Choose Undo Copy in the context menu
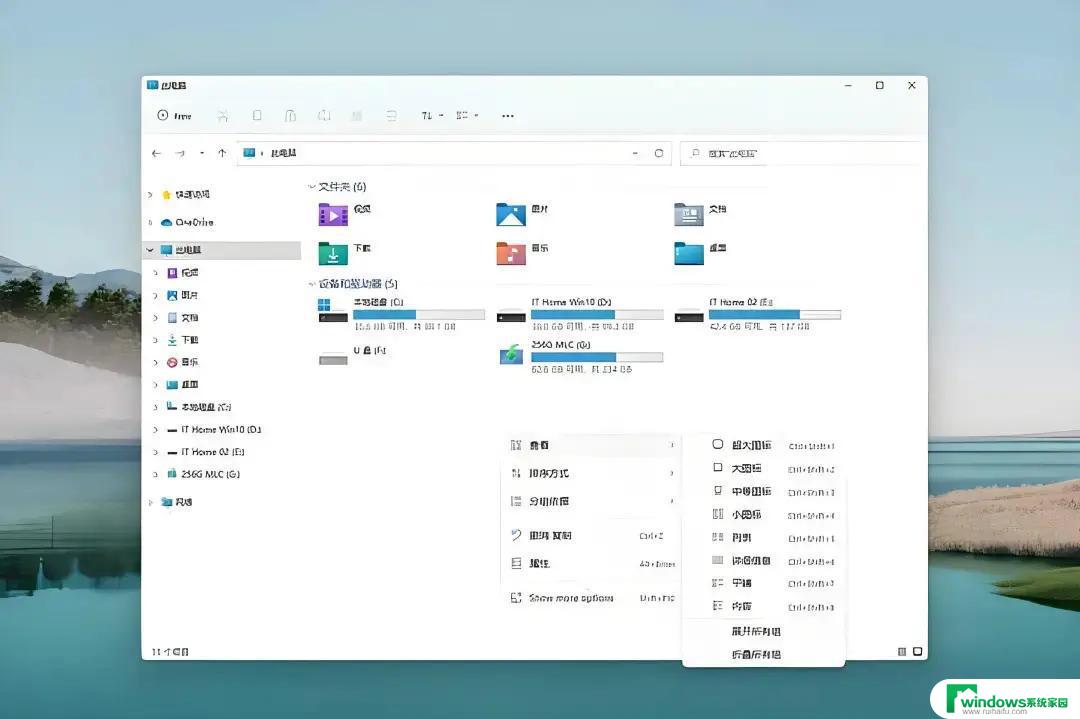Screen dimensions: 1080x719 click(x=592, y=536)
